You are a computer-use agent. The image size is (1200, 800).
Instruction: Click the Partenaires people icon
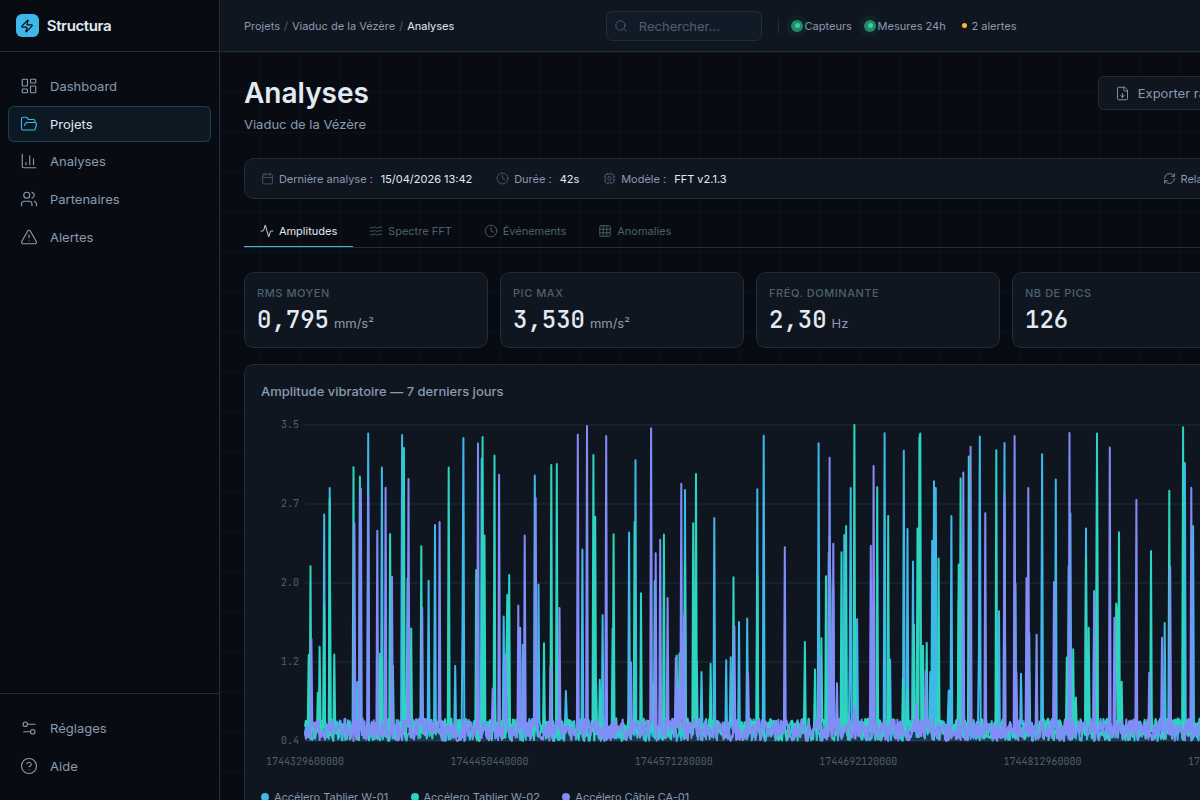point(29,200)
